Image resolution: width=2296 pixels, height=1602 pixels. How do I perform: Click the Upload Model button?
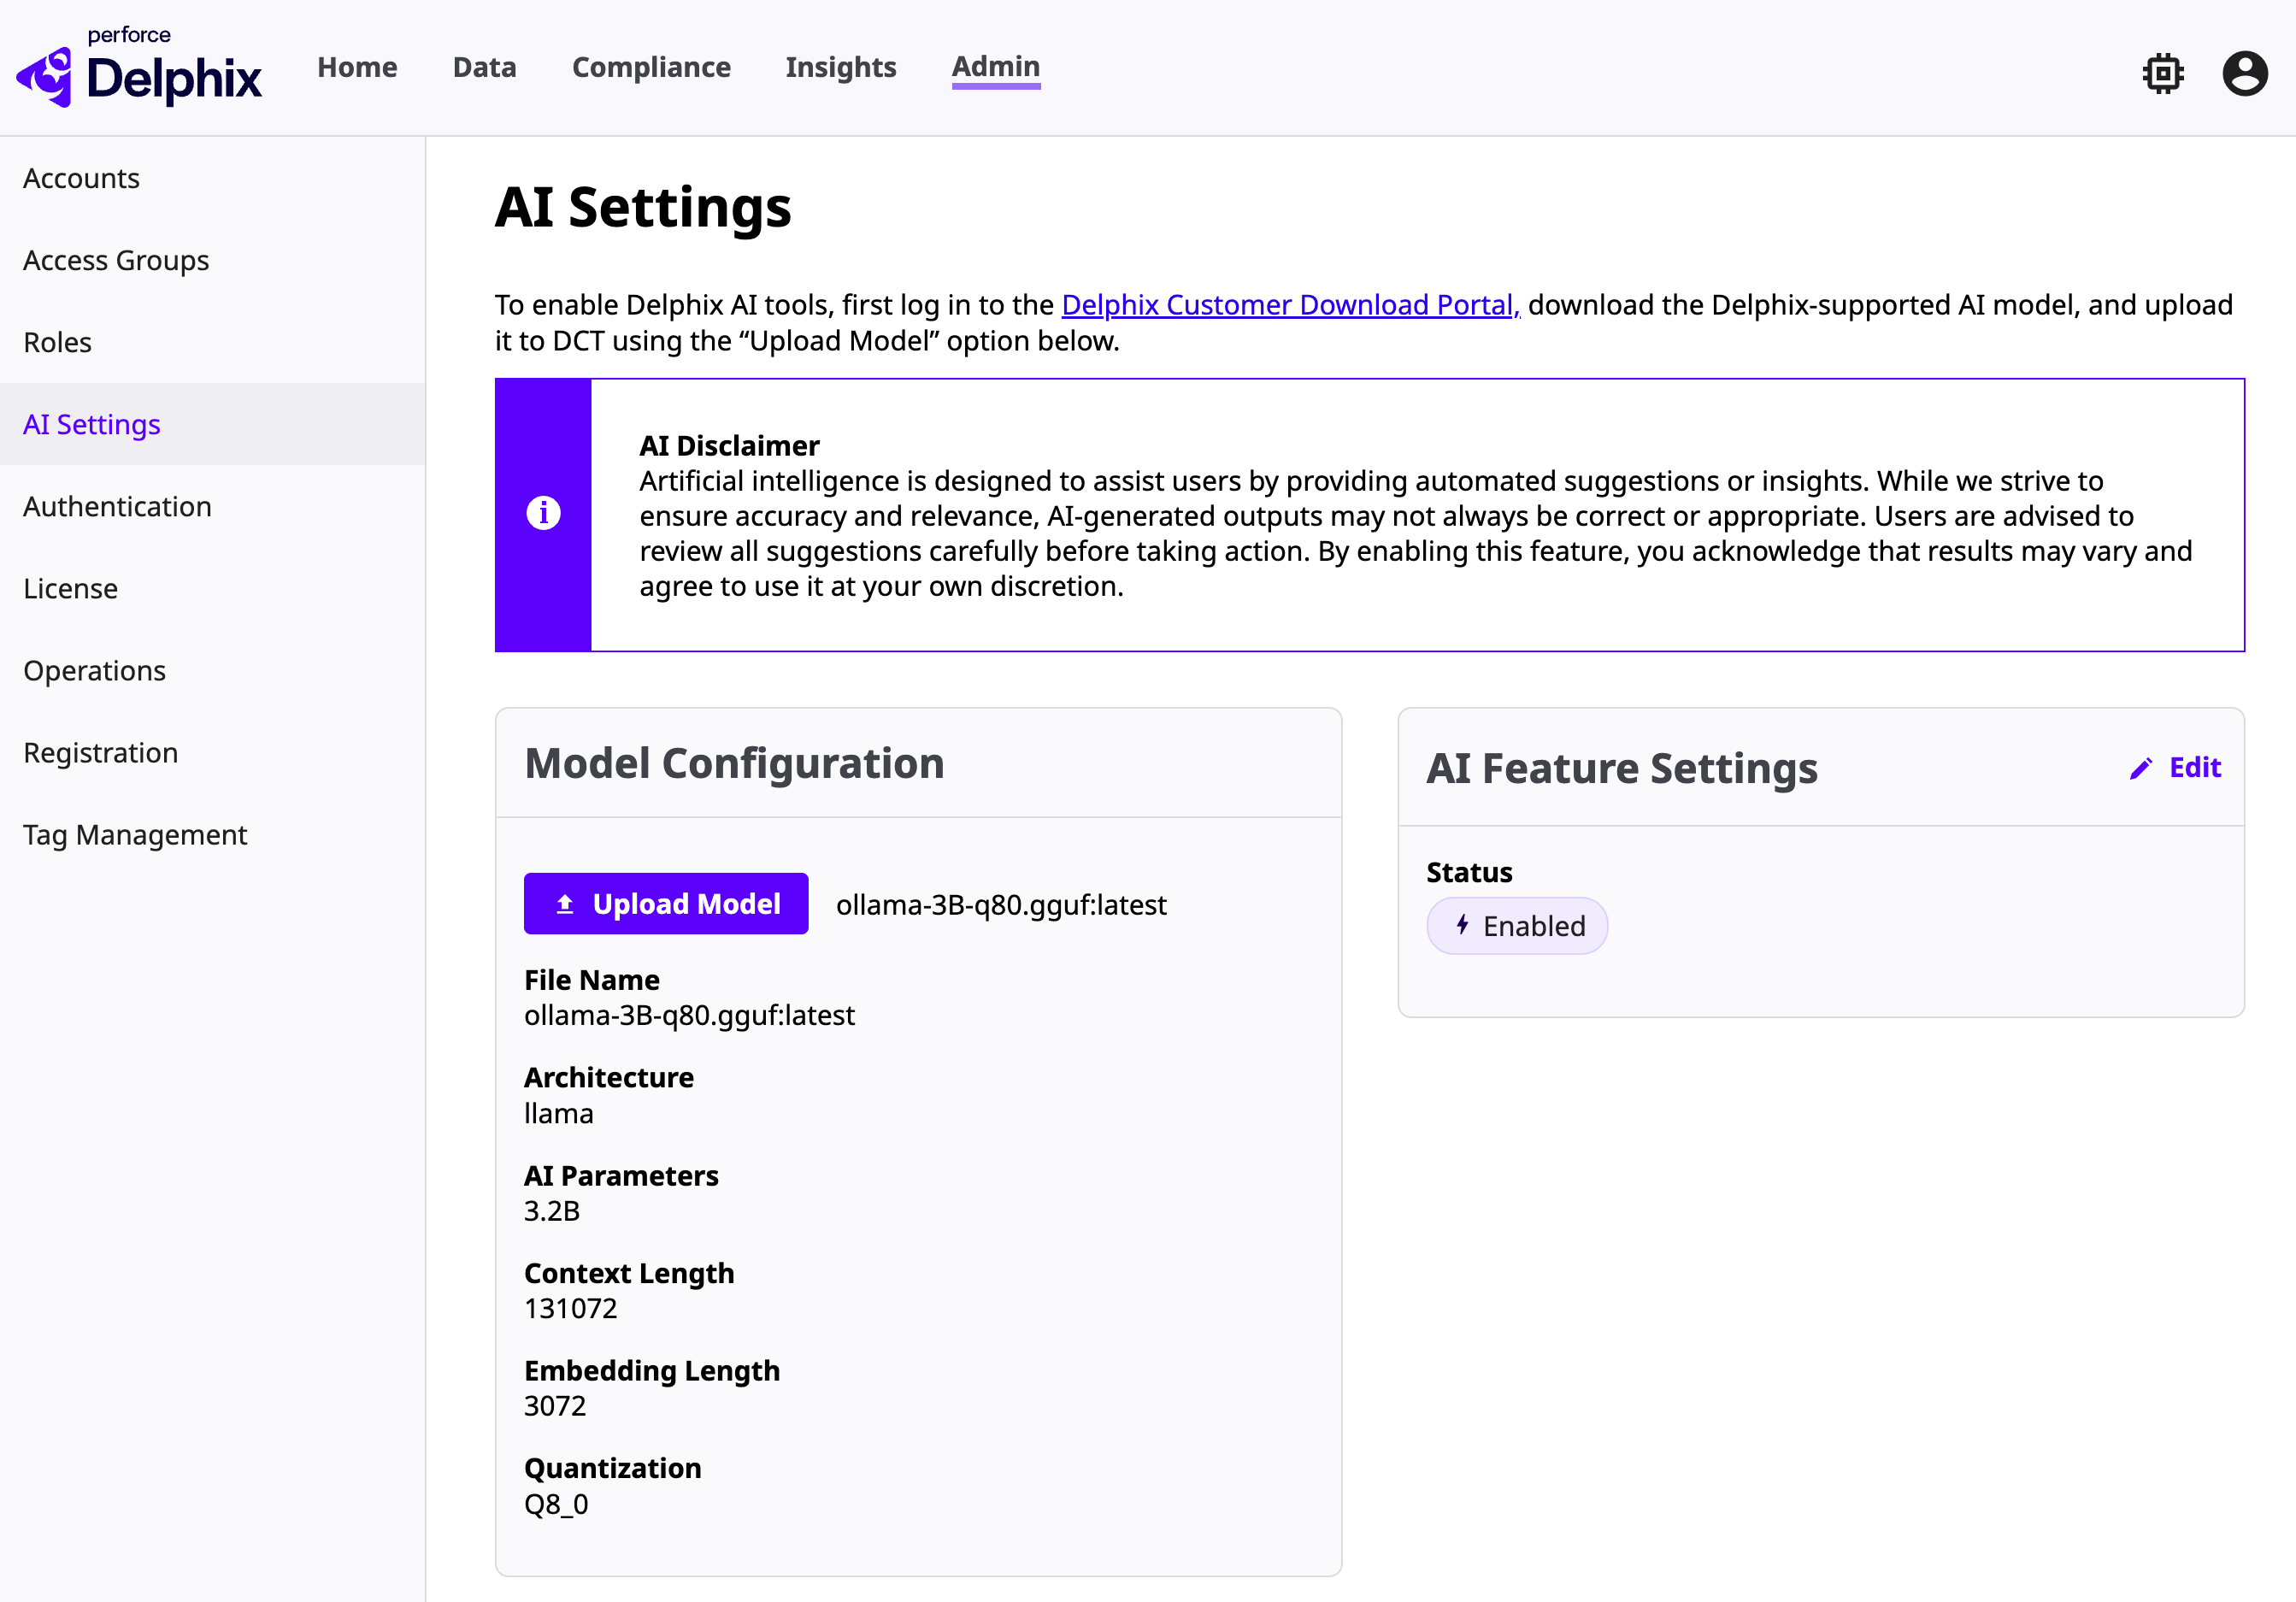point(666,904)
